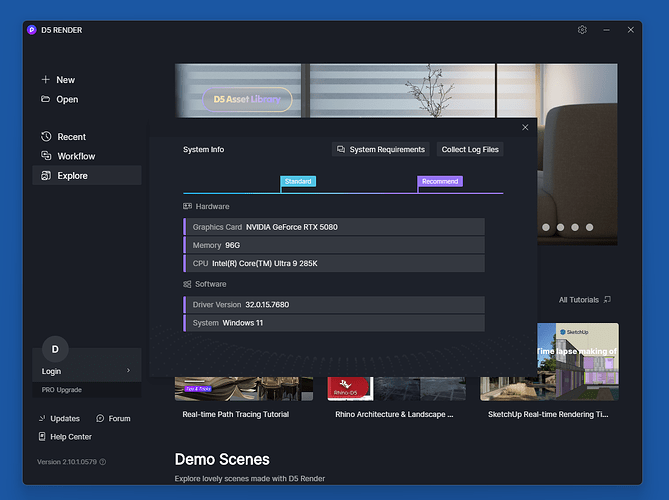Click the D5 Render logo icon

coord(32,30)
